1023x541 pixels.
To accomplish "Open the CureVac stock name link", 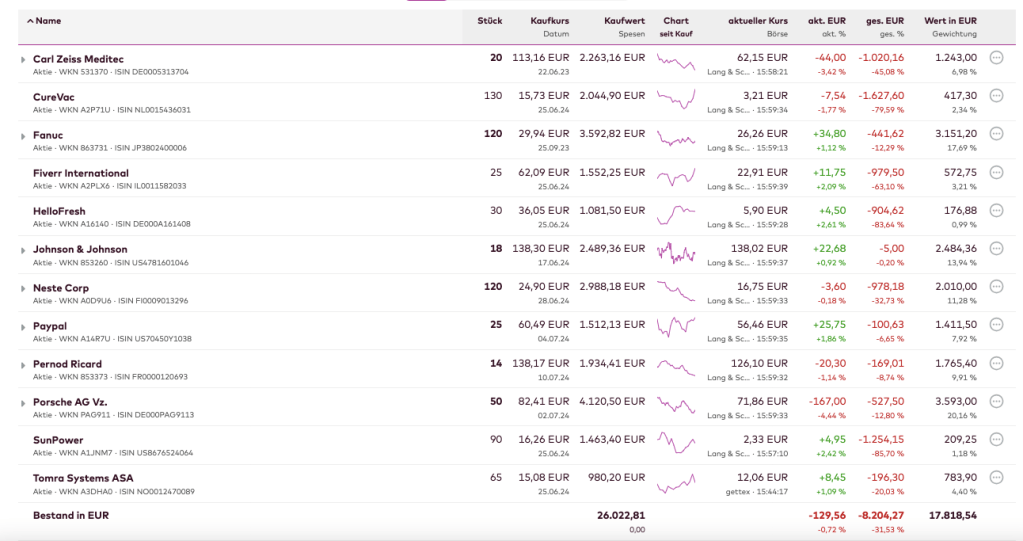I will pos(54,97).
